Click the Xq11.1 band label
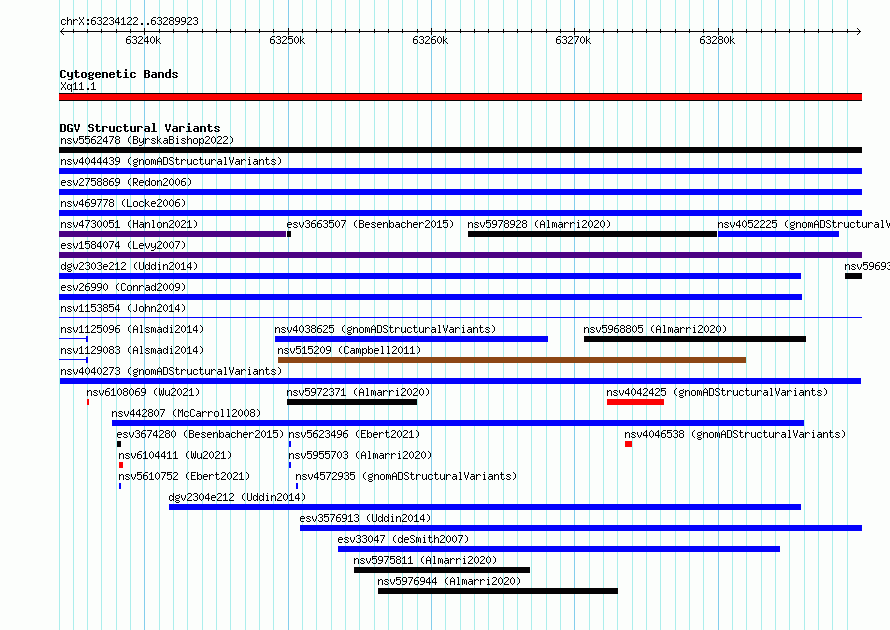The height and width of the screenshot is (630, 890). pos(78,86)
